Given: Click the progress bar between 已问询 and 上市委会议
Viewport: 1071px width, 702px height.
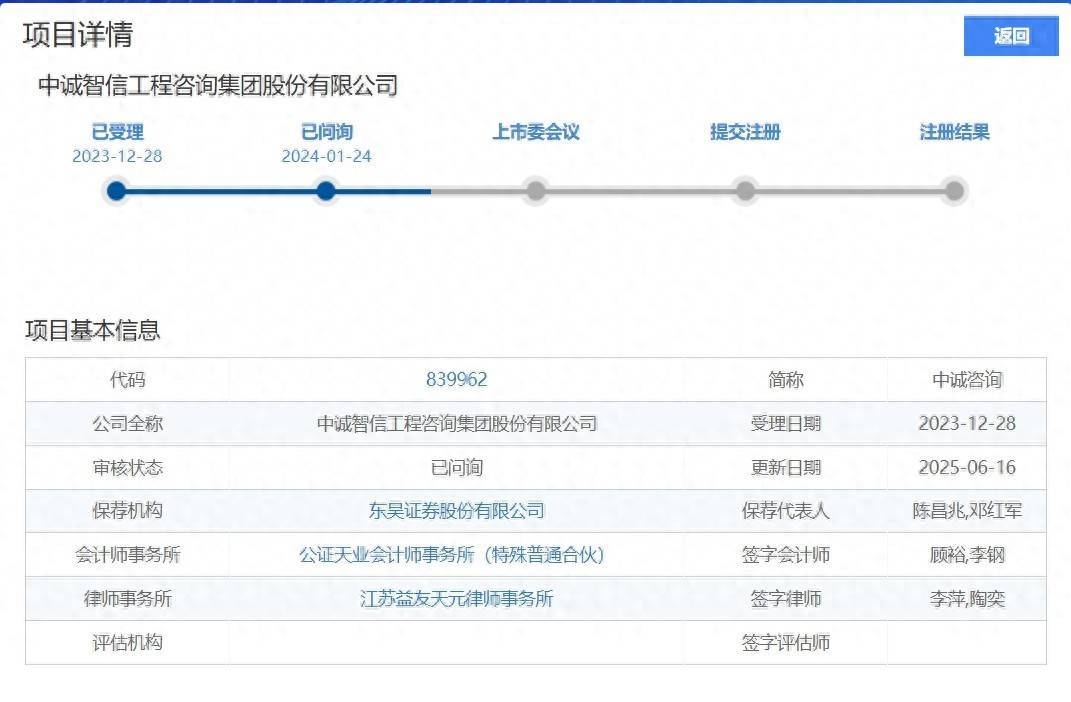Looking at the screenshot, I should tap(430, 190).
